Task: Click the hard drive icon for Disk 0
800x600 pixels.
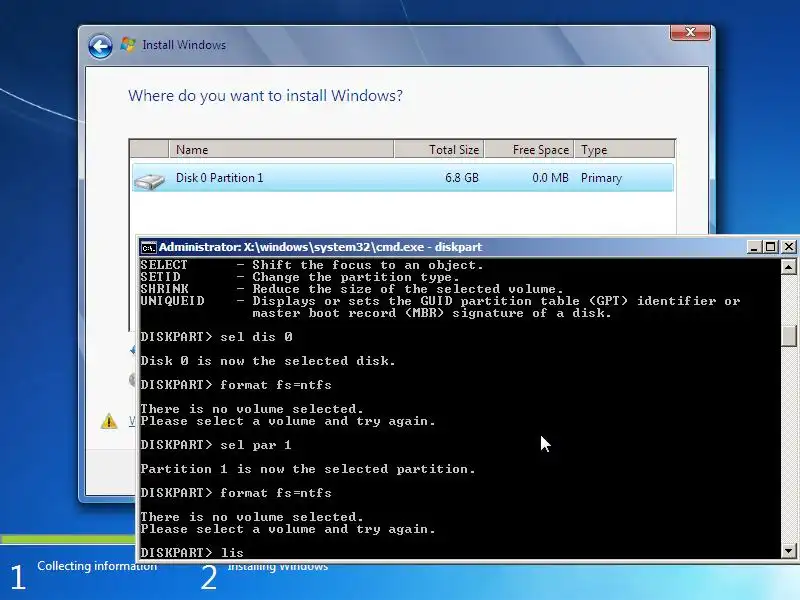Action: point(149,180)
